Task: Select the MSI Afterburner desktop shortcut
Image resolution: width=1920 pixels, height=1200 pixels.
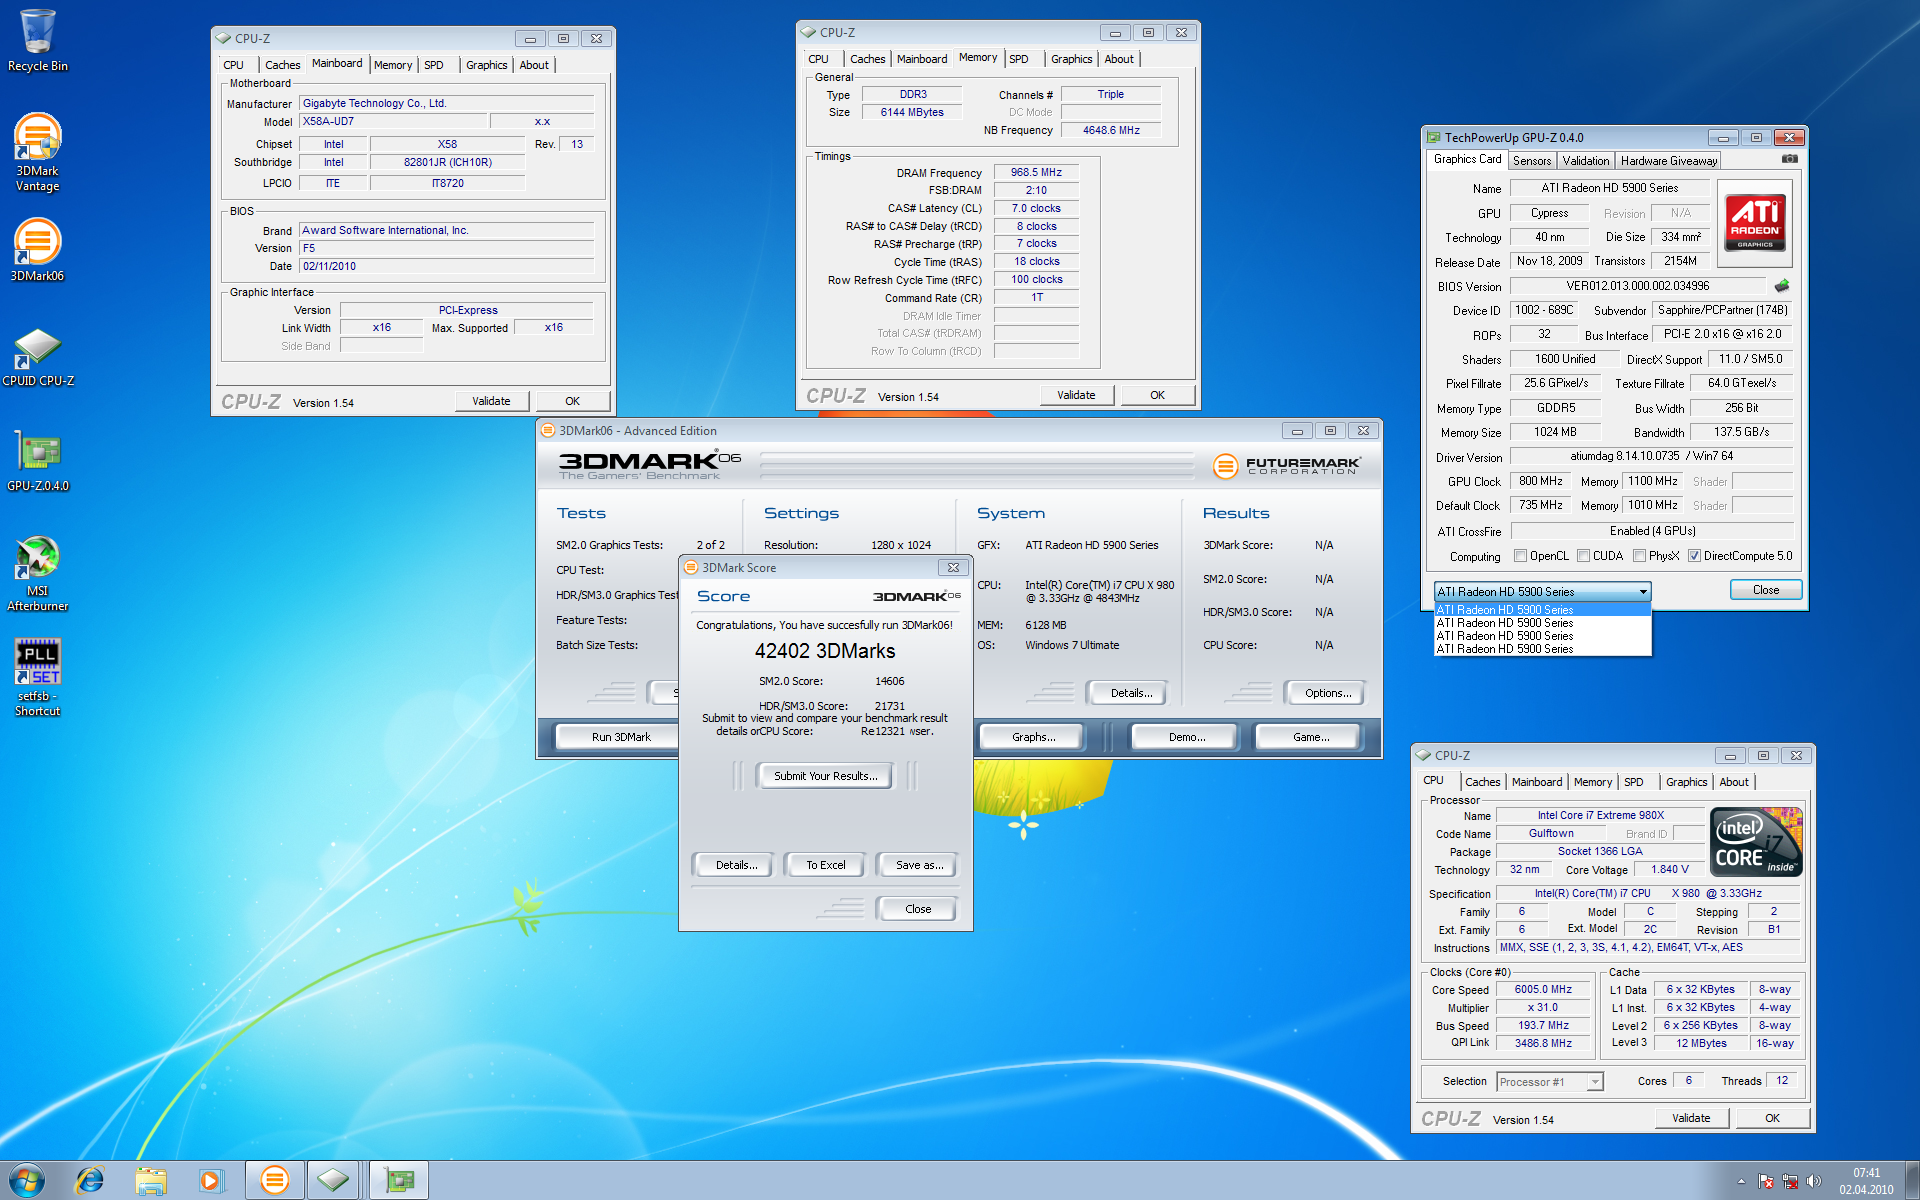Action: (38, 574)
